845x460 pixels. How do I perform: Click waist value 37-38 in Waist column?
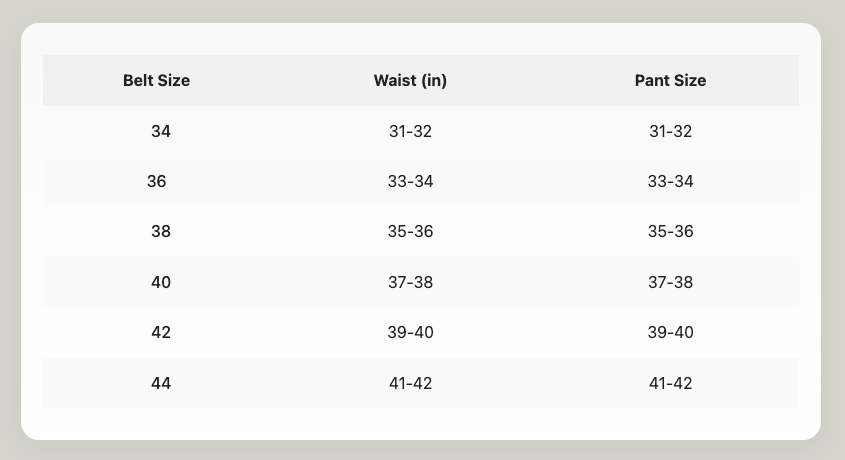(410, 282)
